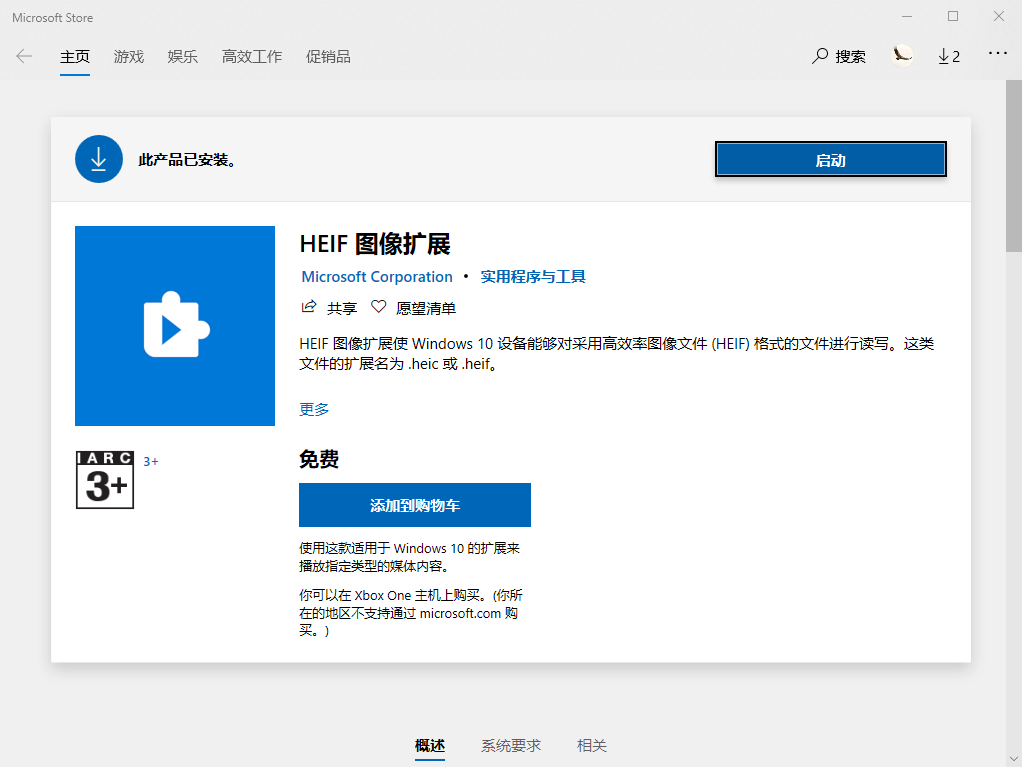Click the IARC 3+ rating badge

tap(105, 480)
